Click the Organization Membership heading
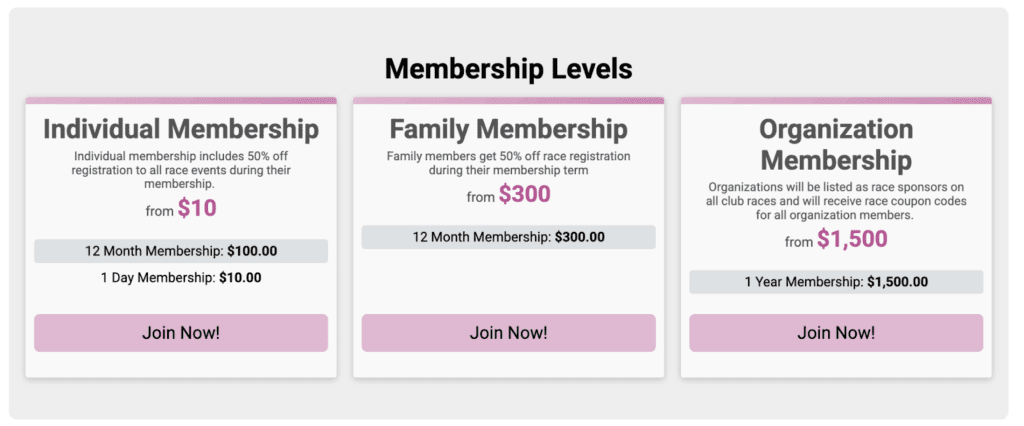Viewport: 1024px width, 426px height. (836, 144)
